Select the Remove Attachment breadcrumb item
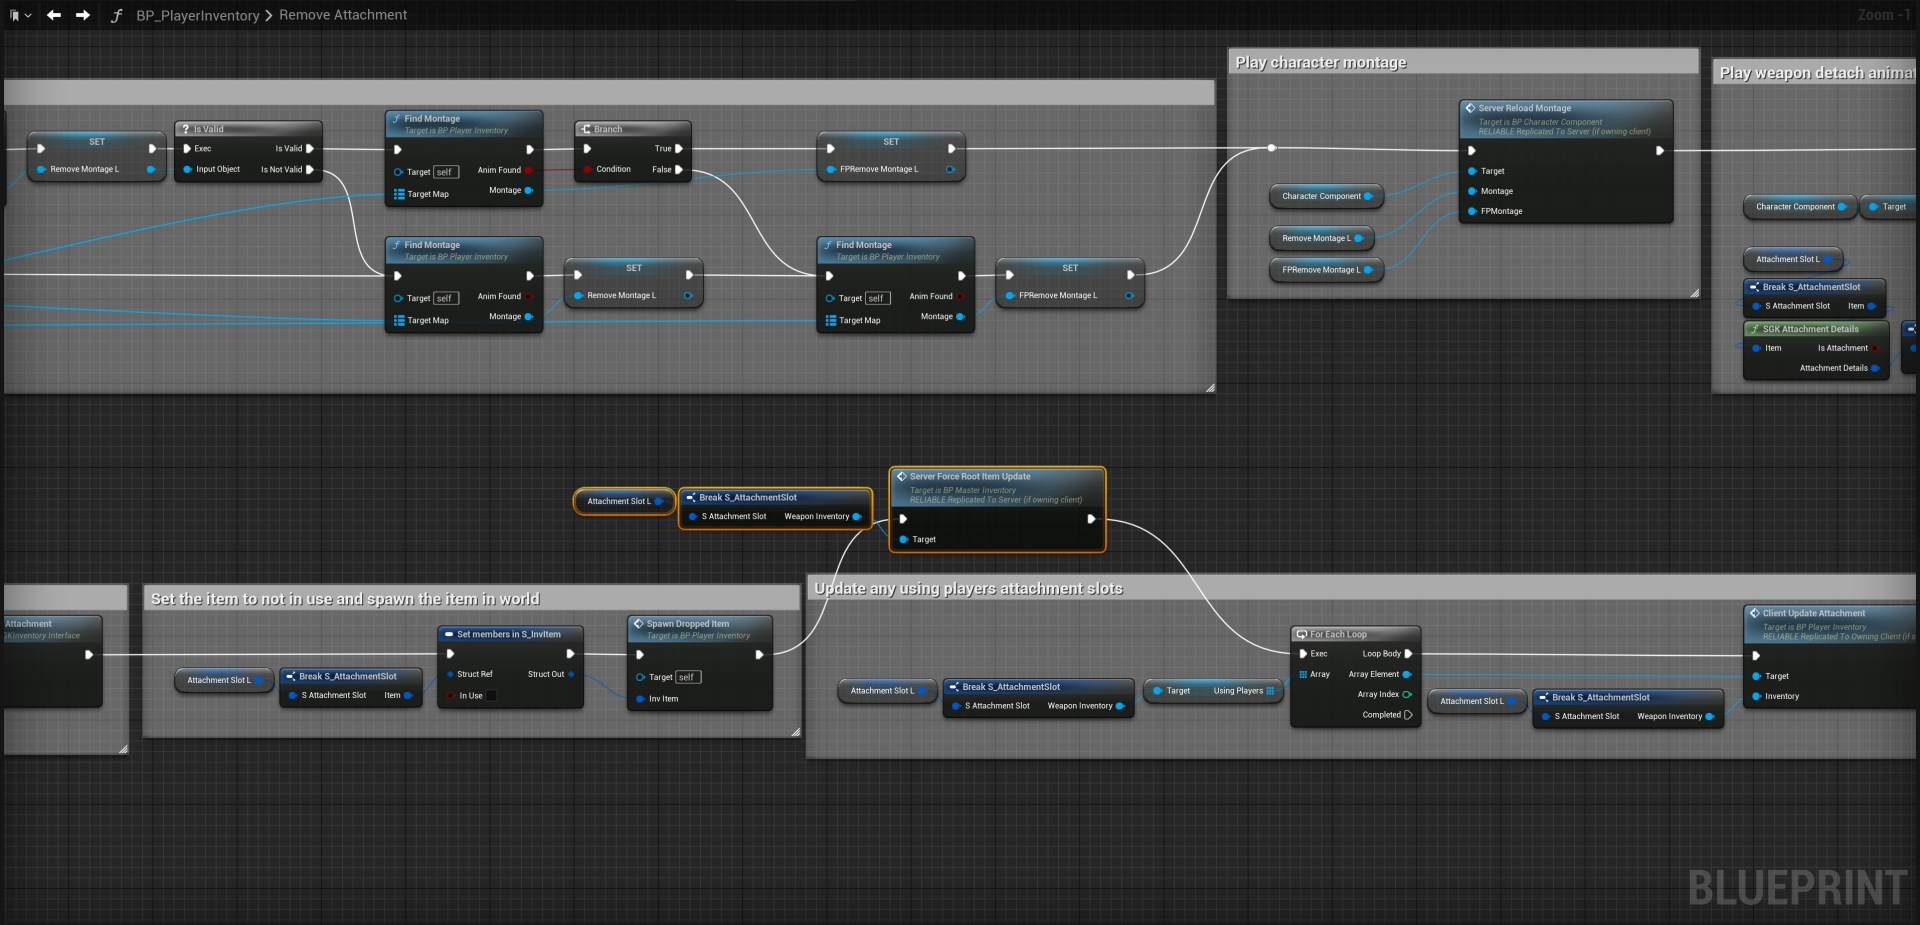 tap(343, 15)
